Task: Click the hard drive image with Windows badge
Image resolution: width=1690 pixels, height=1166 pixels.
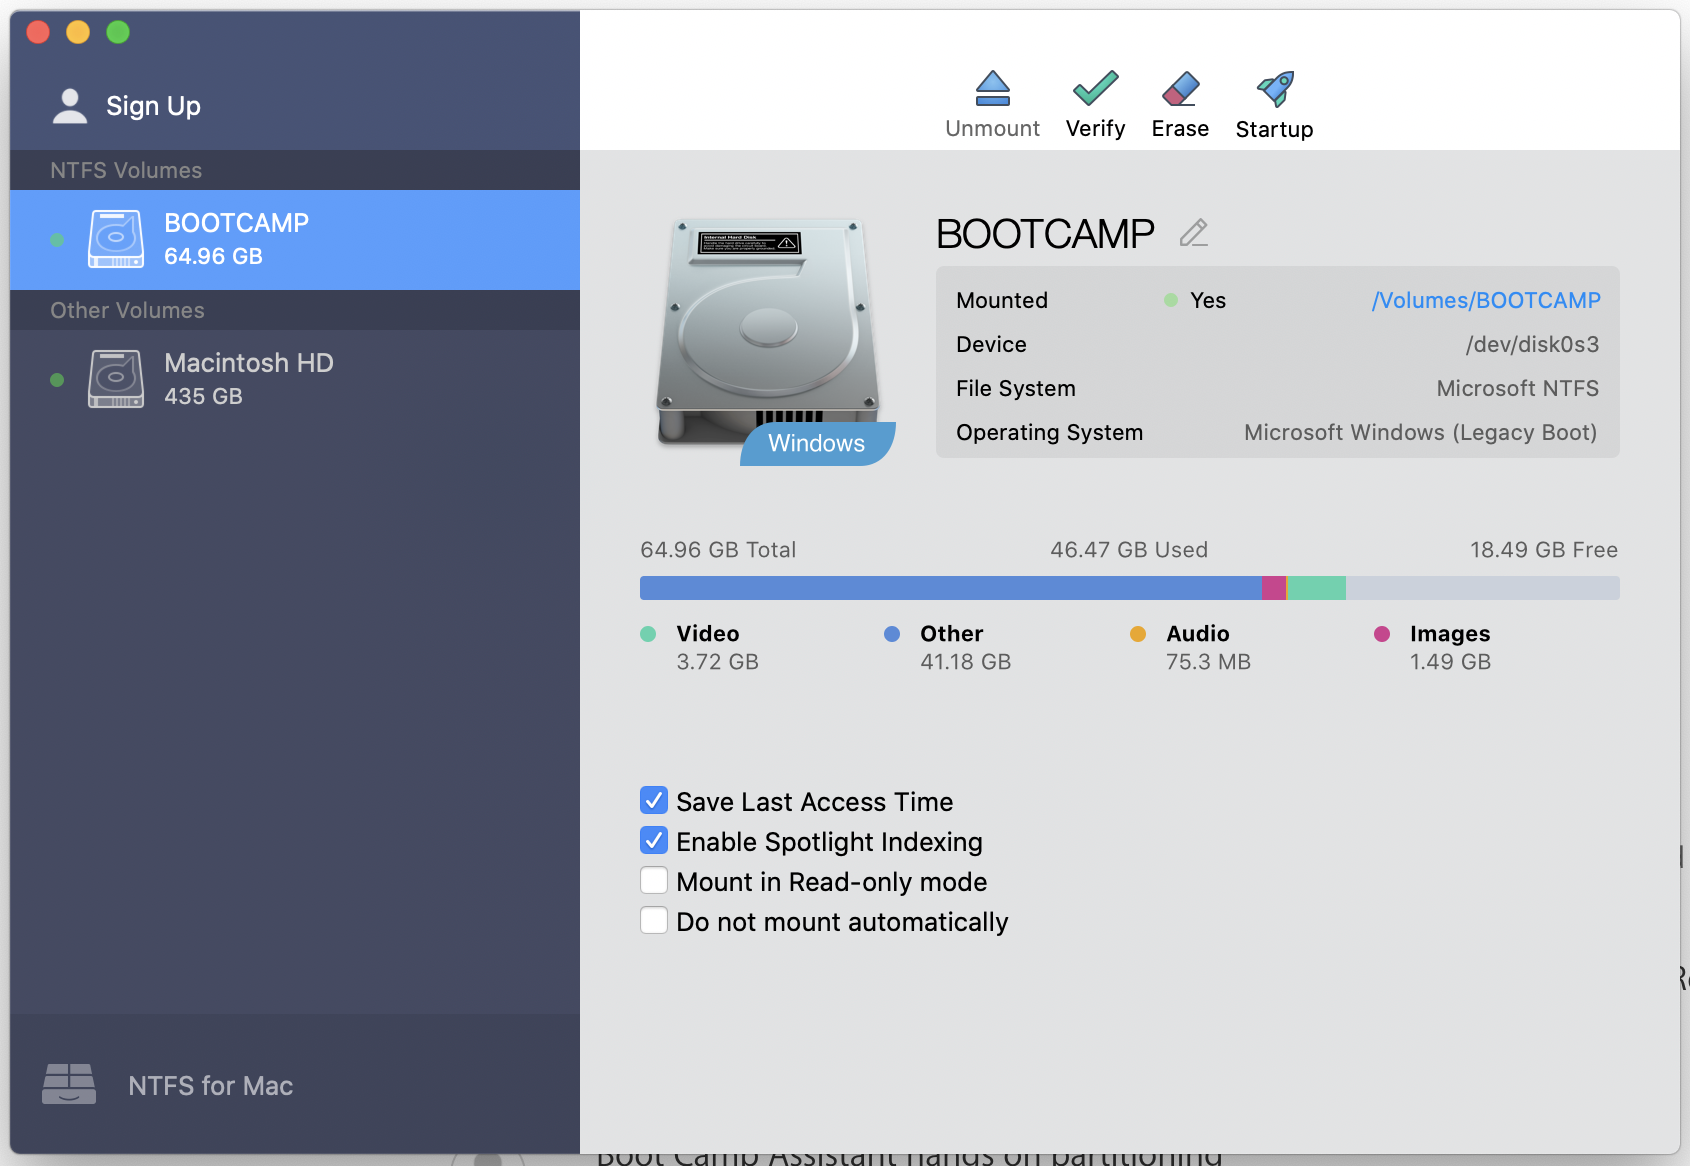Action: [768, 330]
